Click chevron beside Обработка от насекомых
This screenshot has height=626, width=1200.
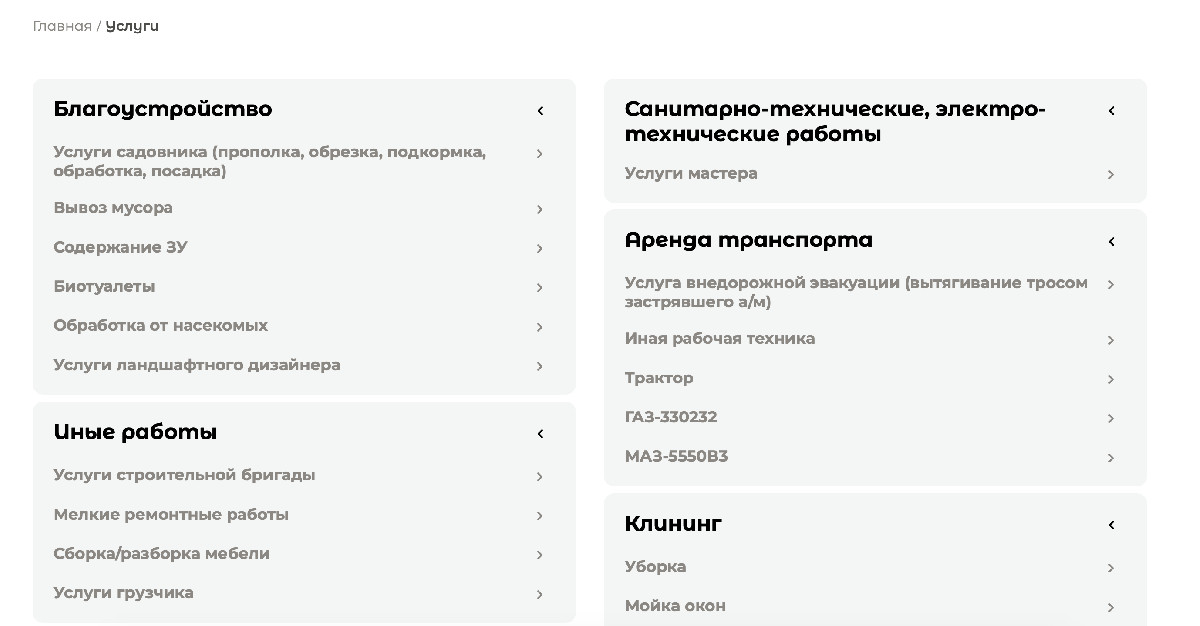point(540,328)
